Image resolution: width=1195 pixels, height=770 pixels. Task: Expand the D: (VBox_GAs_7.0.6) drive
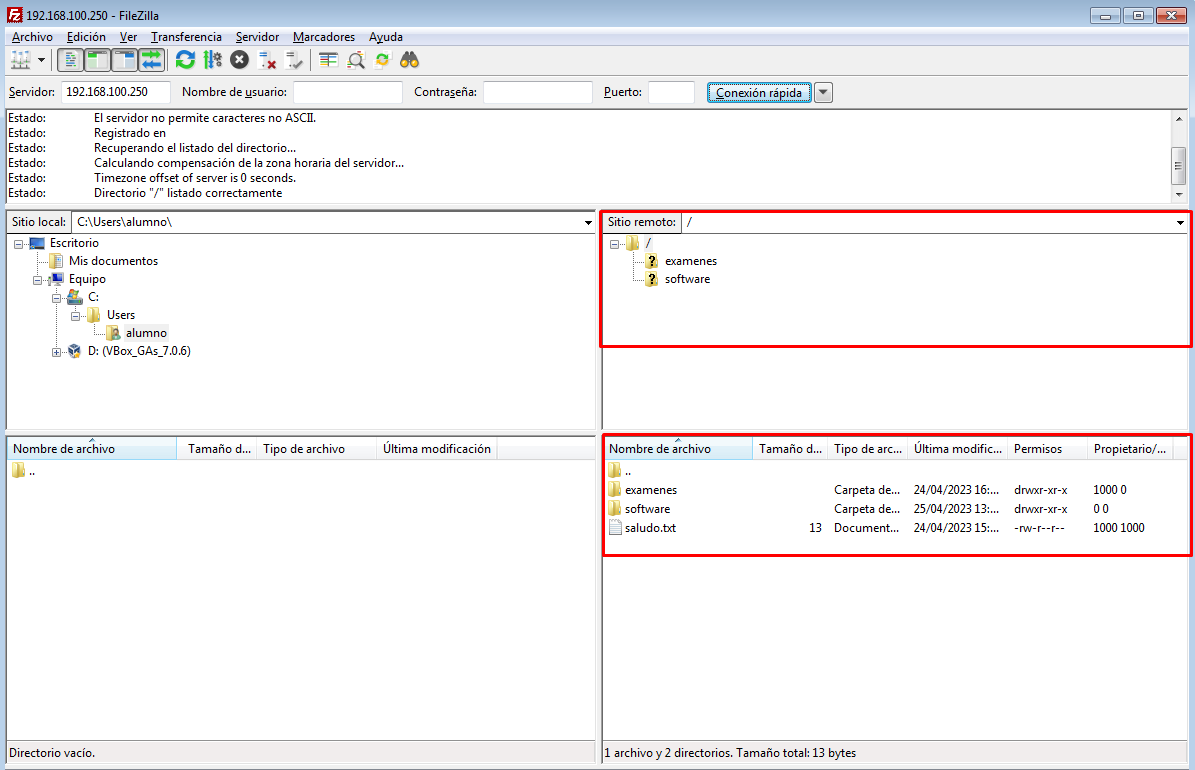point(56,352)
